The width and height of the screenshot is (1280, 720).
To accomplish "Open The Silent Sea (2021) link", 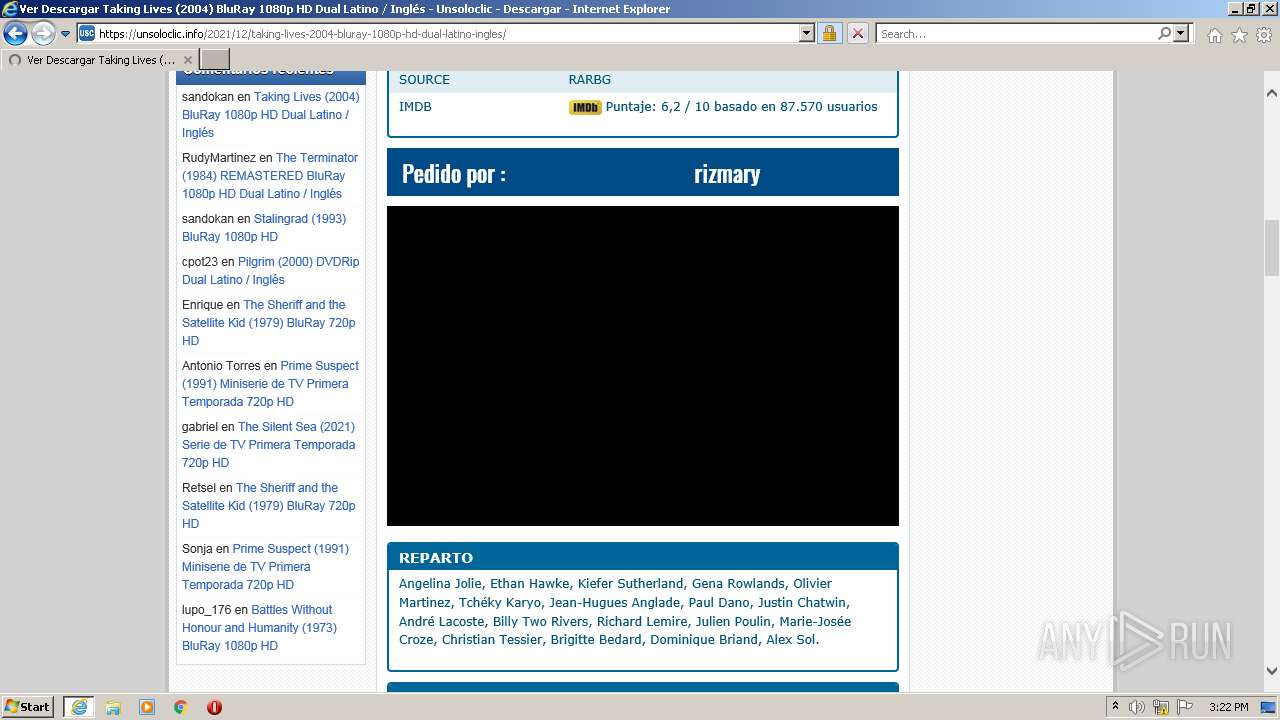I will coord(269,445).
